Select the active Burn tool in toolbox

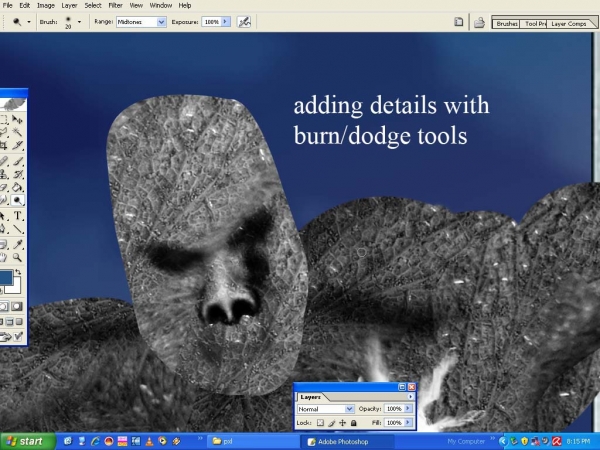pos(17,201)
